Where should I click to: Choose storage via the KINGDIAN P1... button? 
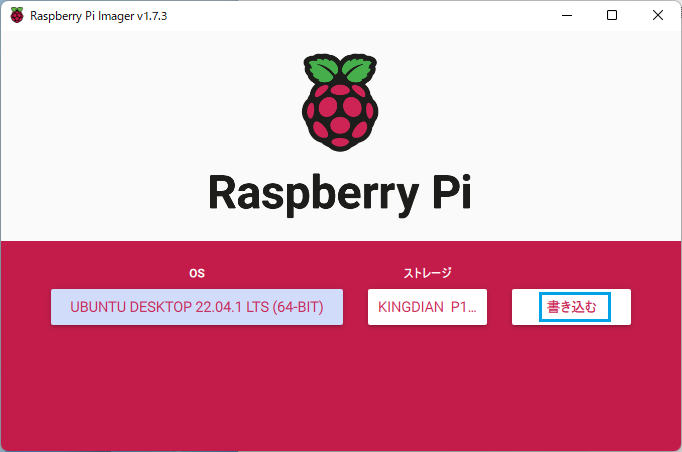pos(427,307)
